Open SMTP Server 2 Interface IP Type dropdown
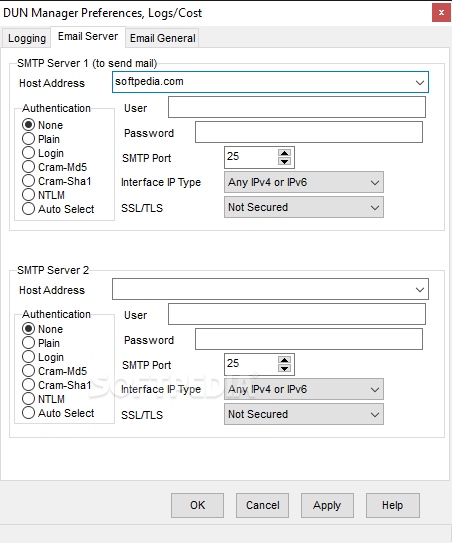The width and height of the screenshot is (452, 543). [x=304, y=389]
